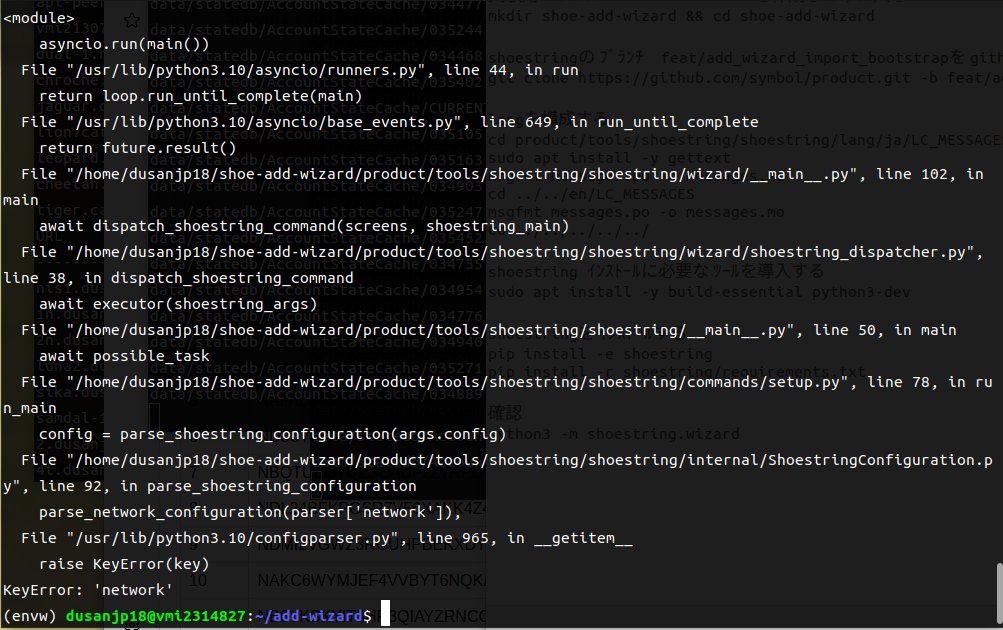Click "msgfmt messages.po -o messages.mo" in background notes
The width and height of the screenshot is (1003, 630).
pyautogui.click(x=636, y=212)
